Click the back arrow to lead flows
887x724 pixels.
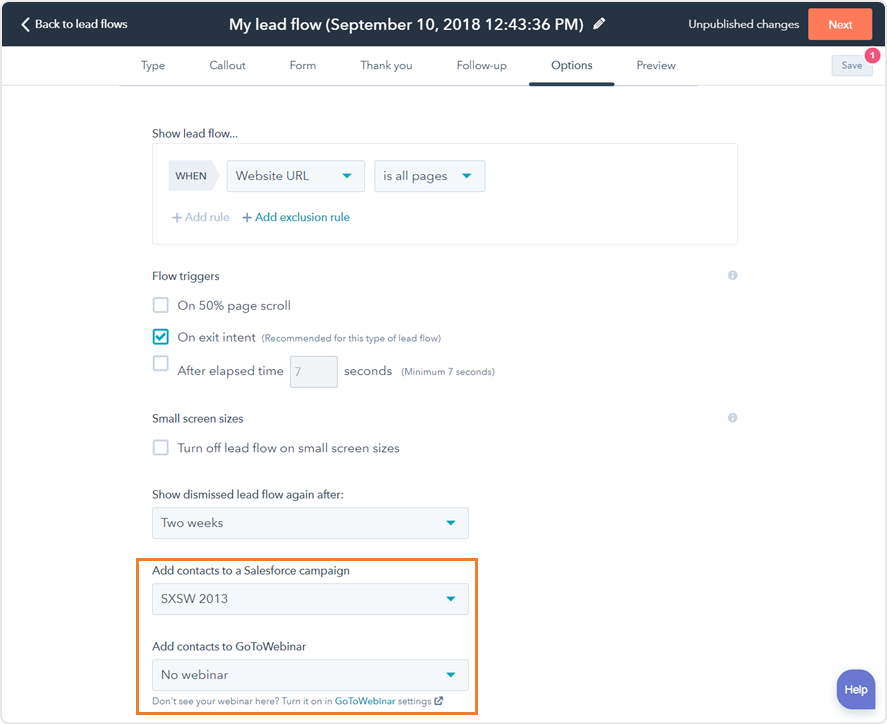[x=26, y=24]
